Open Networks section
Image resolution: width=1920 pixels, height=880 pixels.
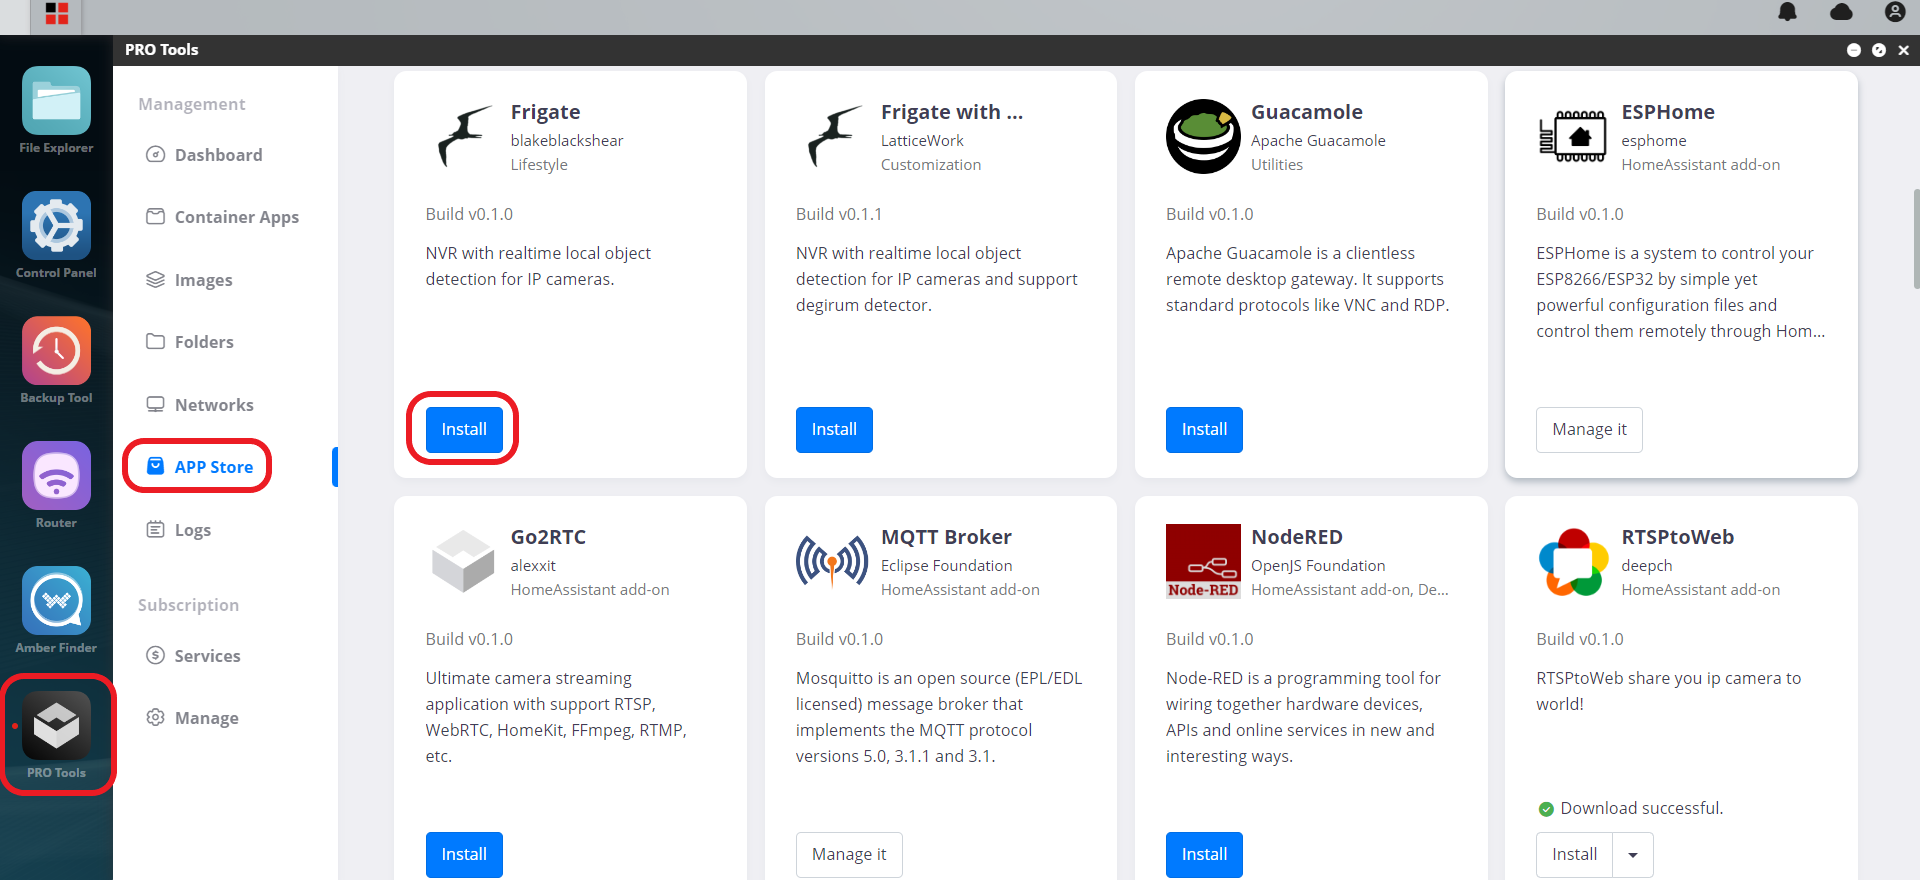[214, 405]
